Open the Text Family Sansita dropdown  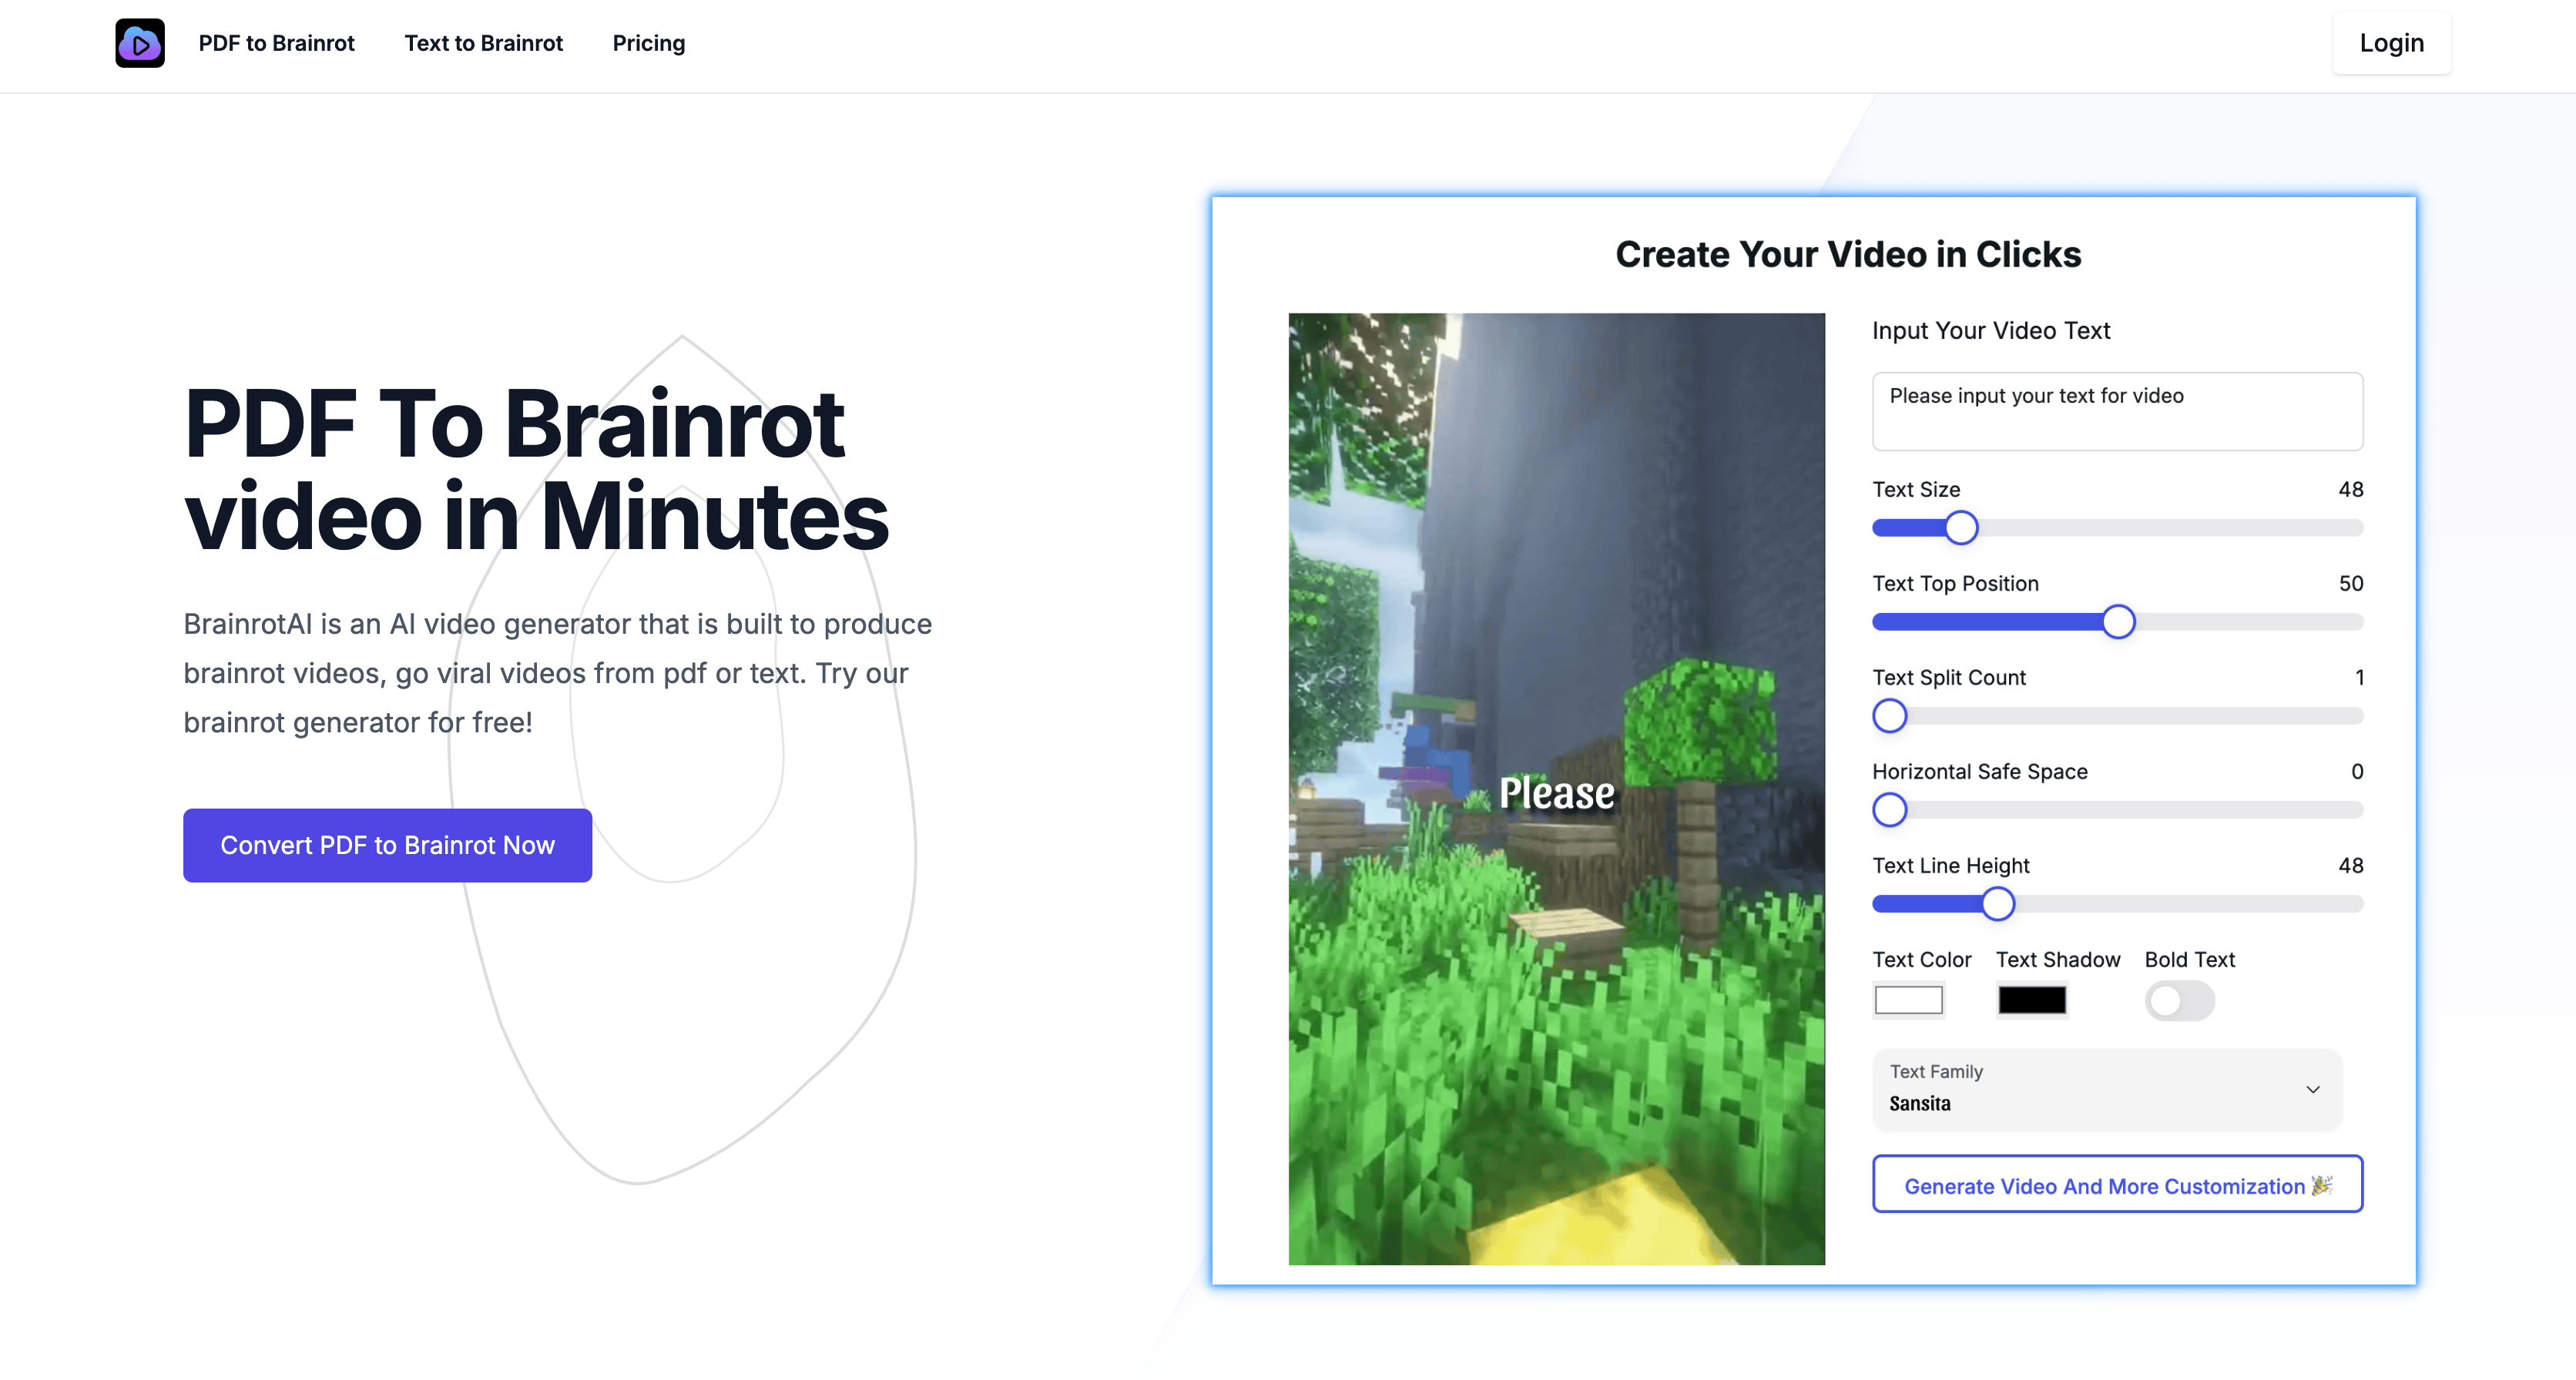pos(2106,1089)
